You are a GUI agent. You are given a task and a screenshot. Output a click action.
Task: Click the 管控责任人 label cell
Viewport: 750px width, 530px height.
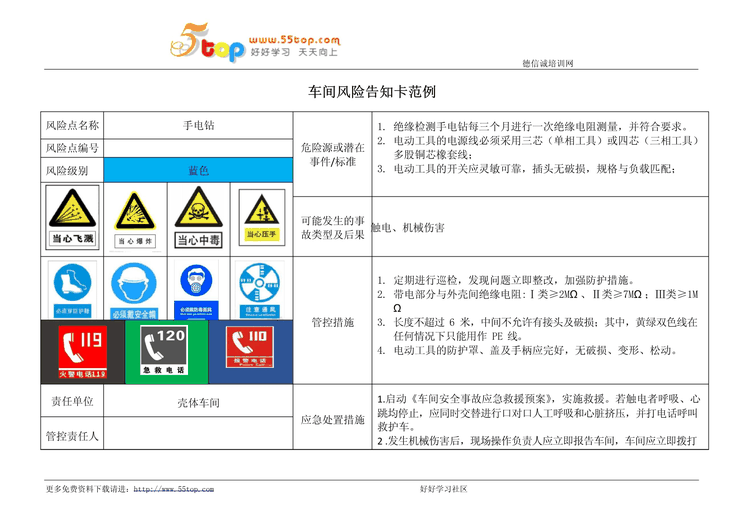[72, 434]
